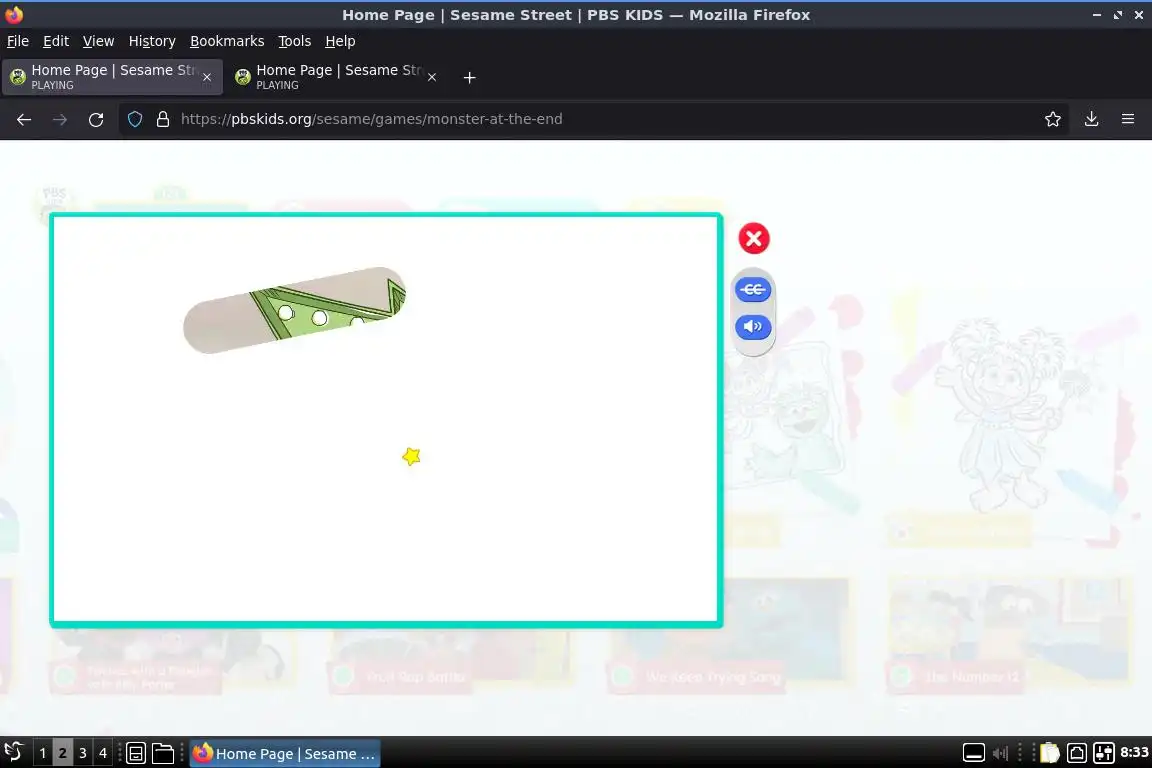Open the Tools menu

(x=295, y=41)
